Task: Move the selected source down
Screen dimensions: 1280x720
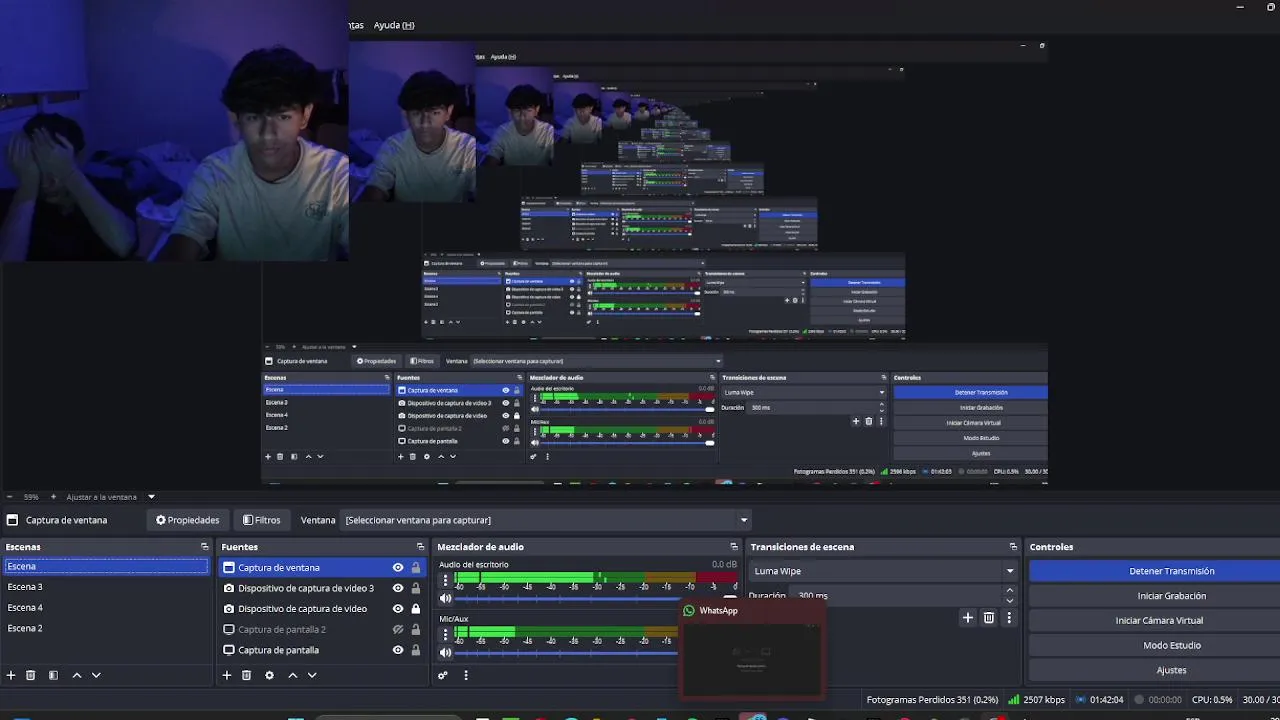Action: coord(312,675)
